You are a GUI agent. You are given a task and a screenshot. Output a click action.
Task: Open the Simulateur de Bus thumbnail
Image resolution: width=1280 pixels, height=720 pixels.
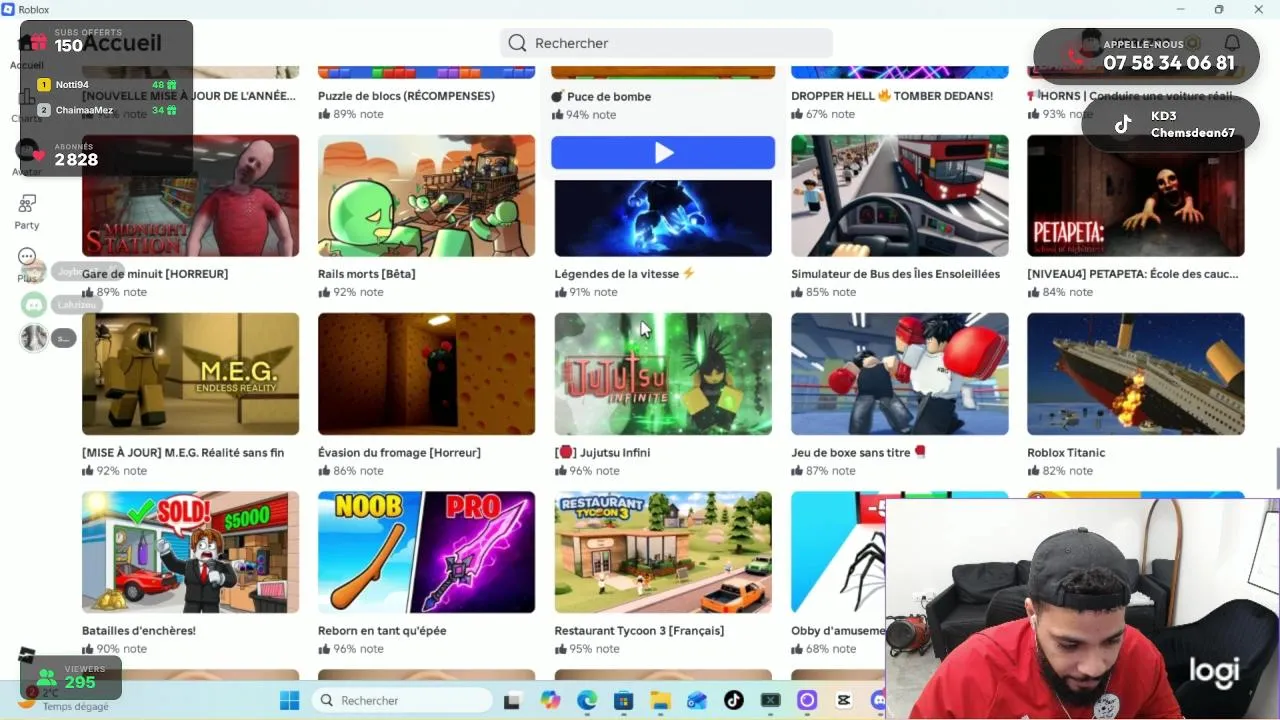900,196
